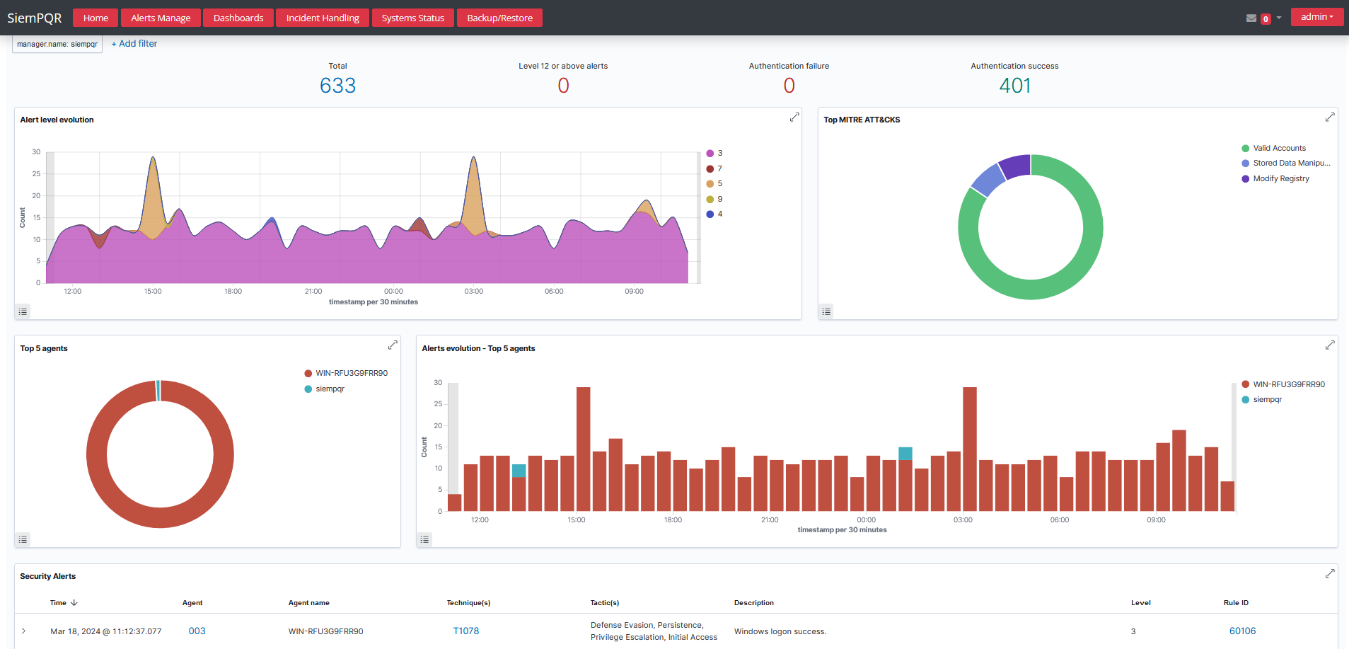Open the admin user dropdown
1349x649 pixels.
[x=1316, y=17]
